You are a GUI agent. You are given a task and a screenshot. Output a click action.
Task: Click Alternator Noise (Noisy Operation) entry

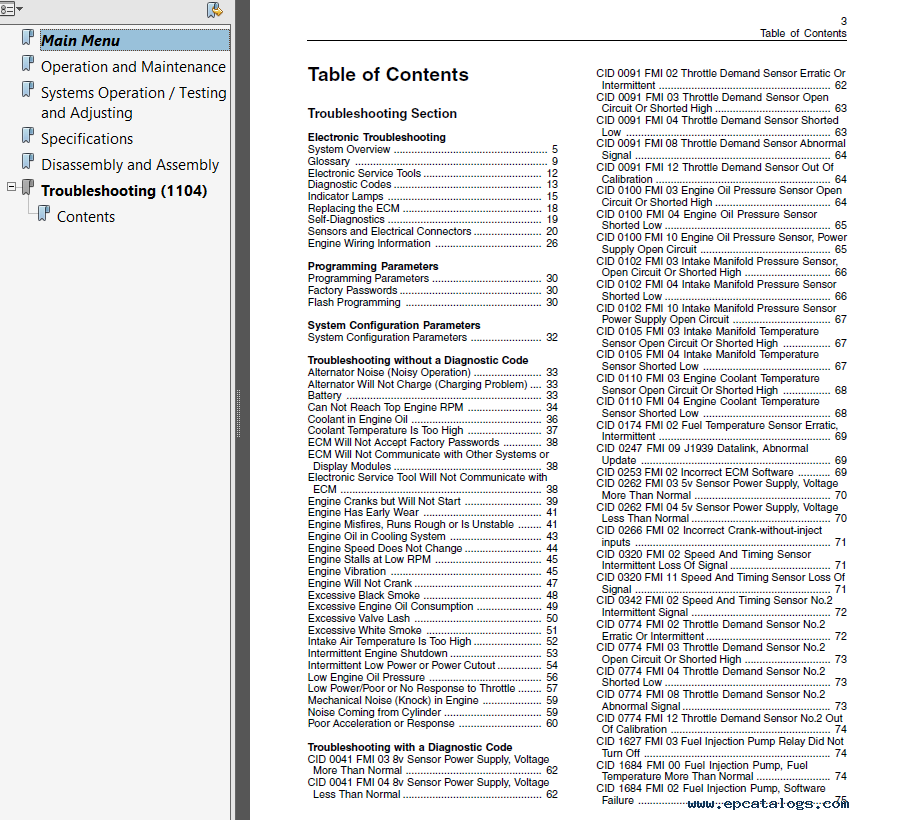432,372
